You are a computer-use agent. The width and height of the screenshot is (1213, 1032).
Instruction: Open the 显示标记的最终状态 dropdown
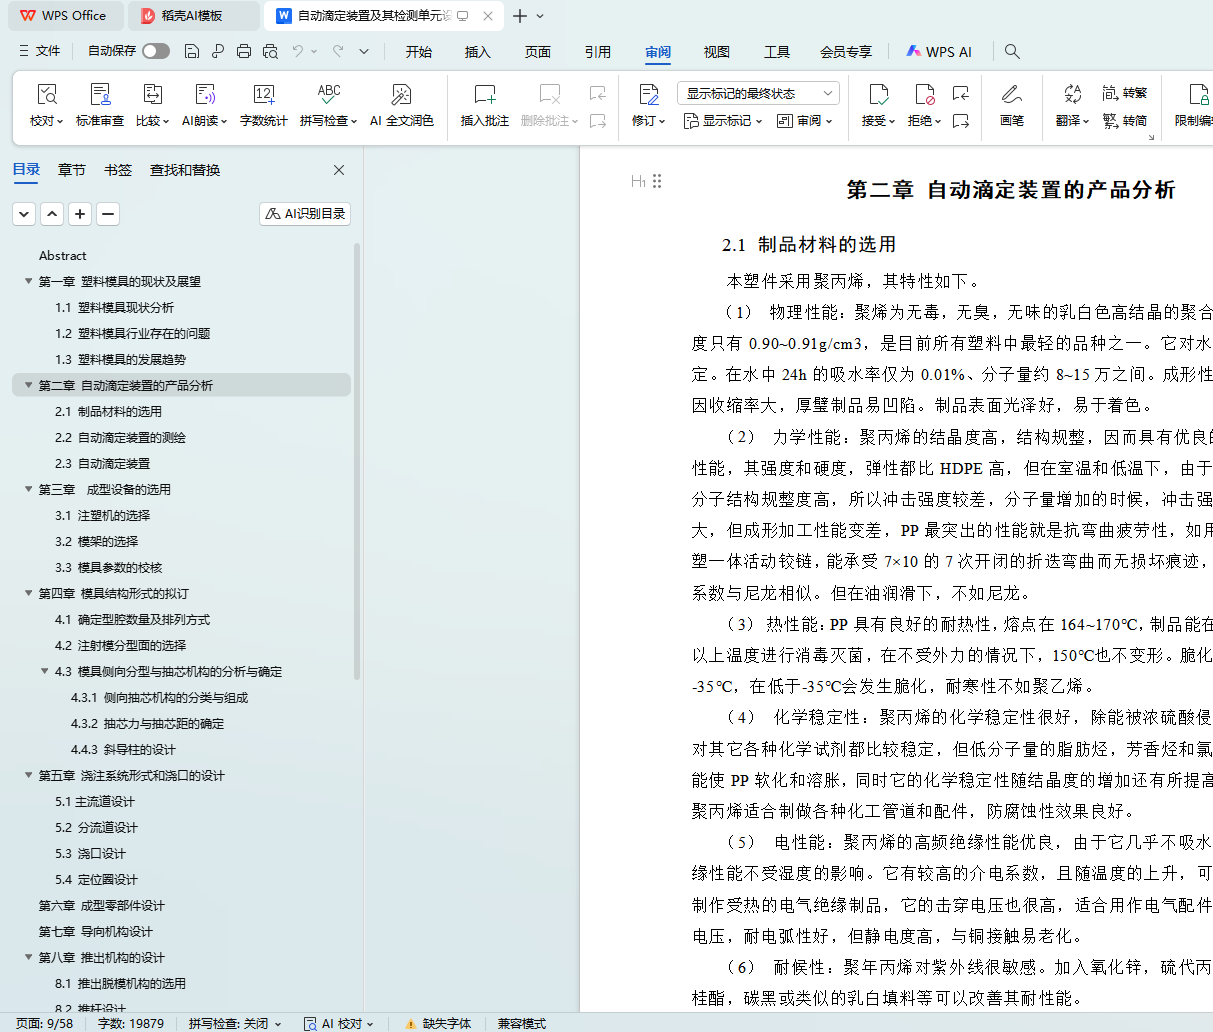[x=758, y=93]
